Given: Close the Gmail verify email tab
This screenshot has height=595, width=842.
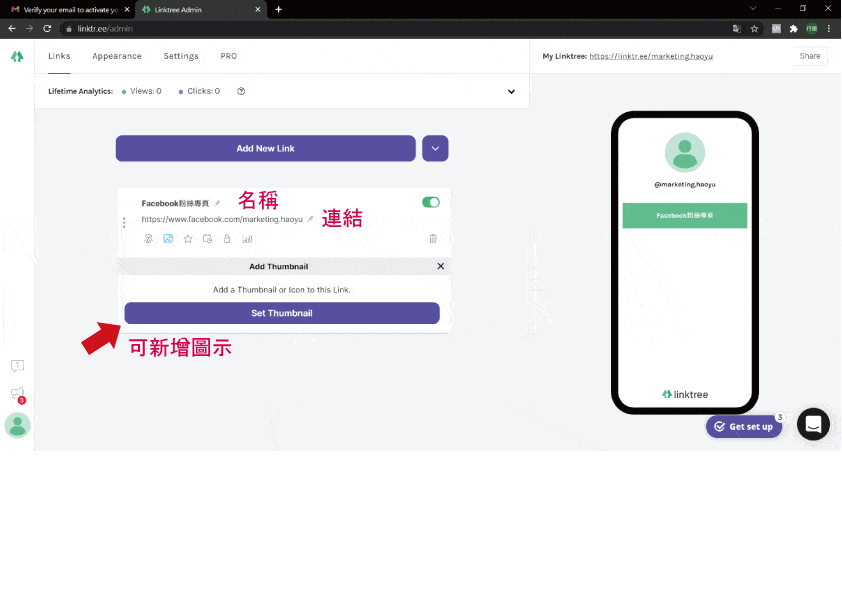Looking at the screenshot, I should pos(127,10).
